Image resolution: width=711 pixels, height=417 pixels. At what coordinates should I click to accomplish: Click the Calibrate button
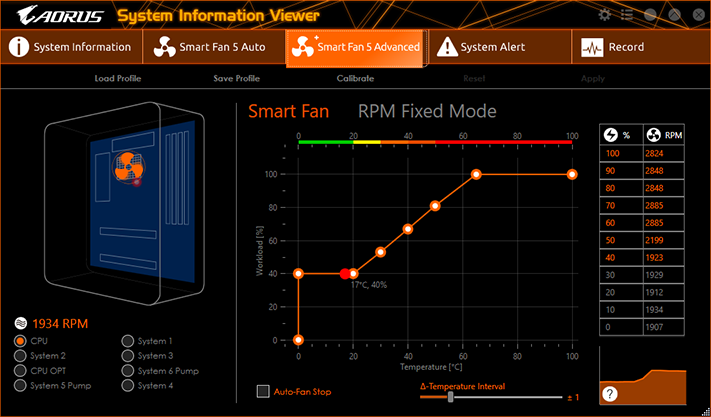(355, 78)
